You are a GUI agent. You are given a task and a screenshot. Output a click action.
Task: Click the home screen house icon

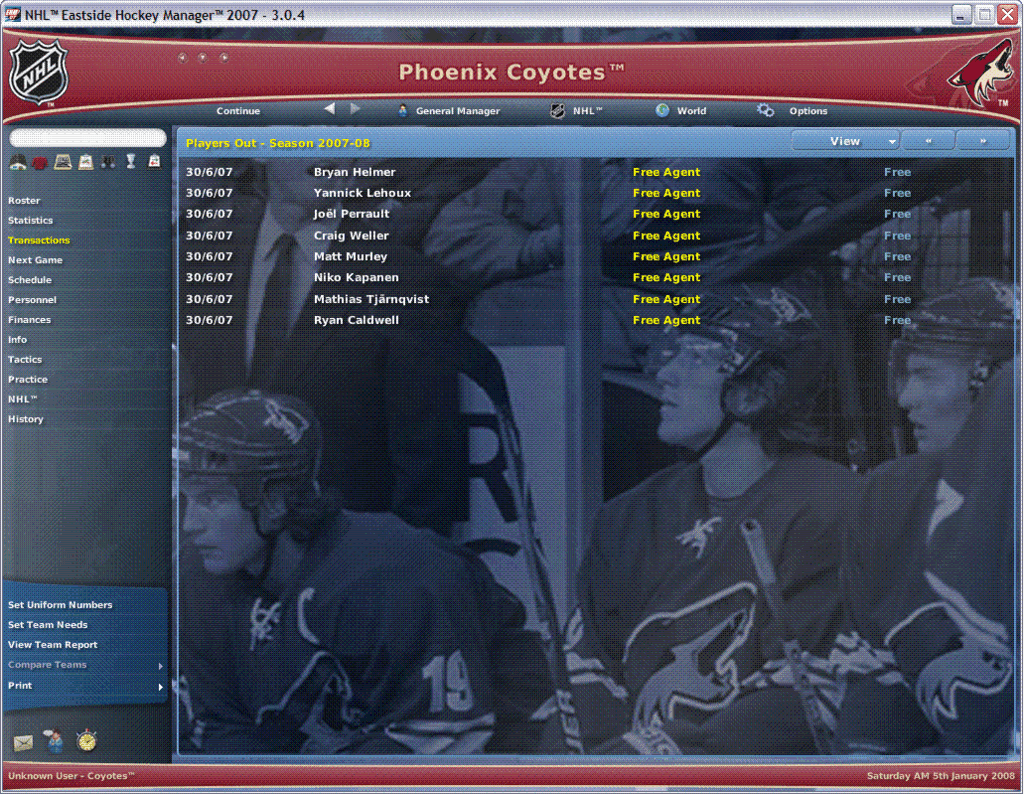pyautogui.click(x=18, y=162)
